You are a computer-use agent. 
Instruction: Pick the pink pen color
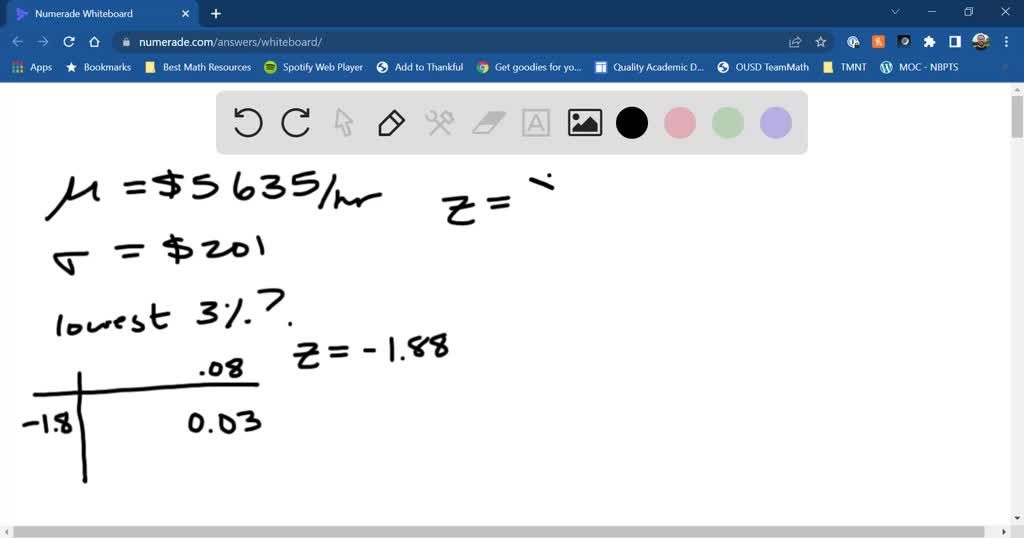(680, 123)
